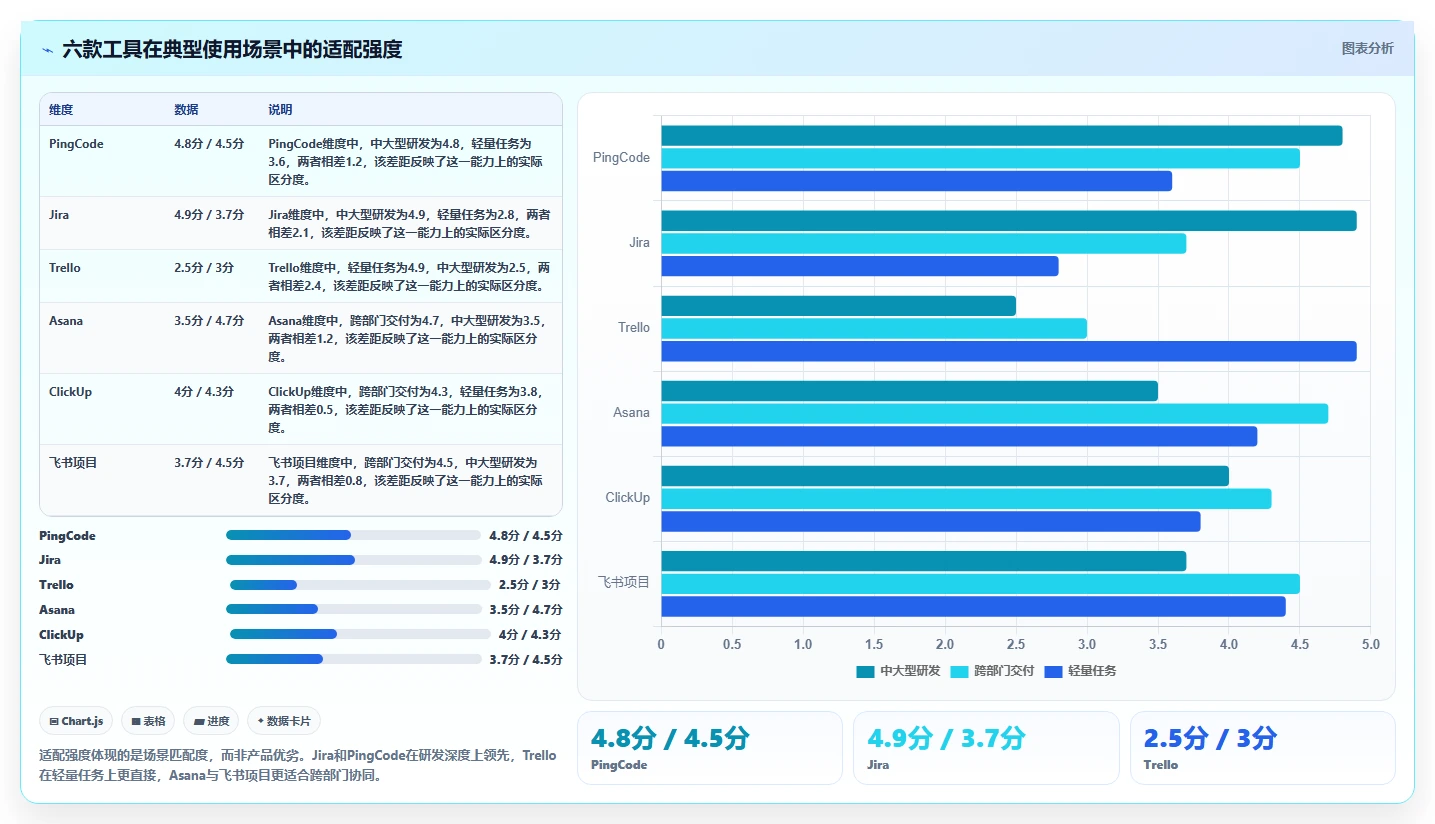Viewport: 1435px width, 824px height.
Task: Open the 图表分析 label in the header
Action: pyautogui.click(x=1367, y=49)
